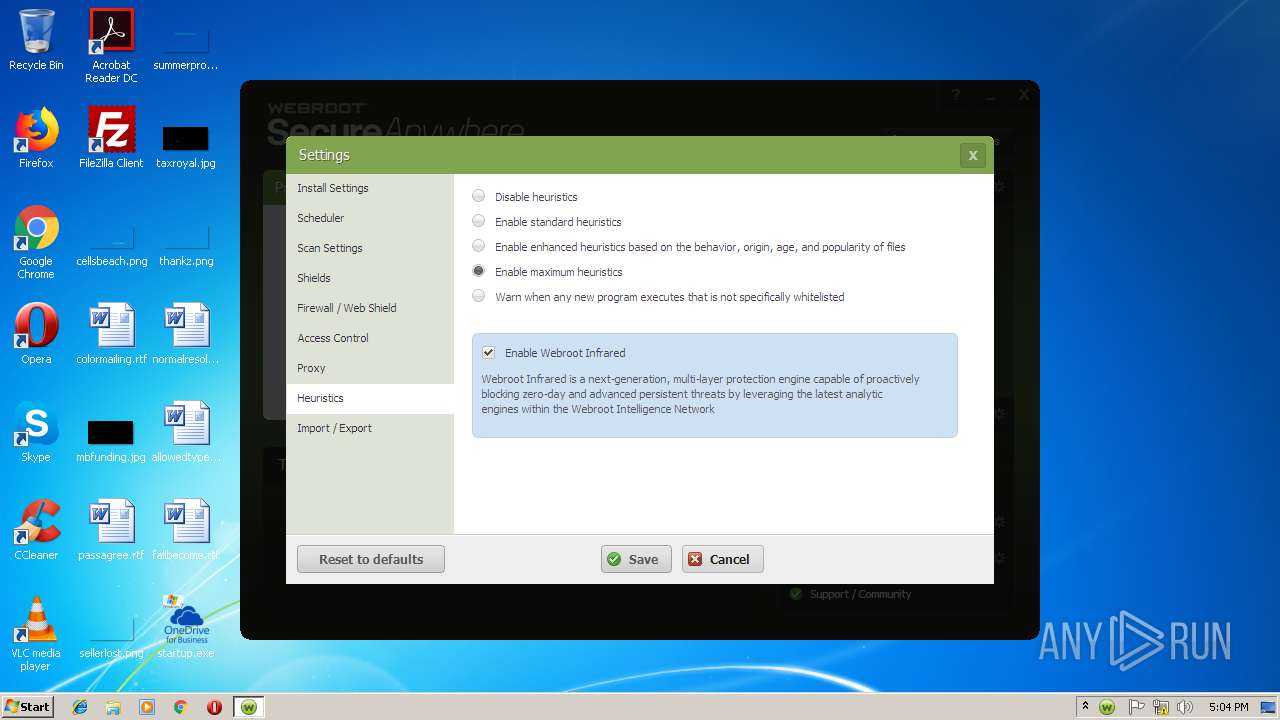Select cellsbeach.png desktop file

coord(111,247)
